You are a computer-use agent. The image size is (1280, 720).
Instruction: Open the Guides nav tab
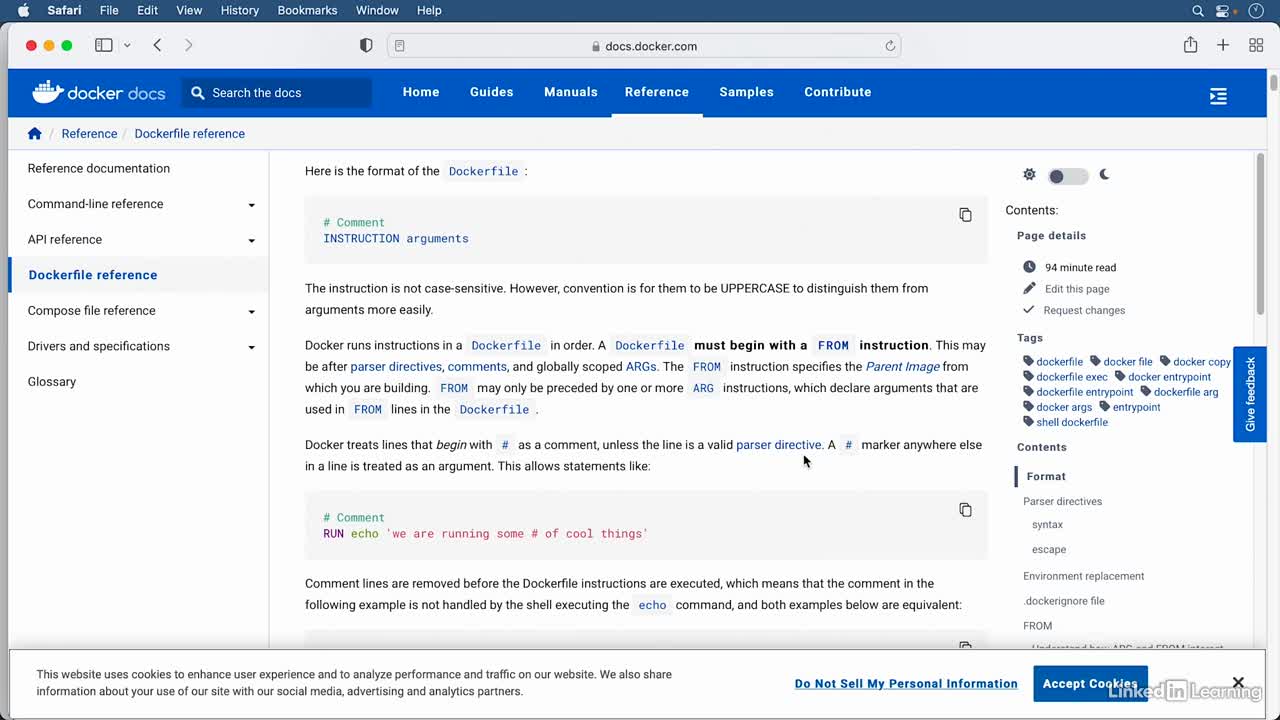click(x=491, y=92)
